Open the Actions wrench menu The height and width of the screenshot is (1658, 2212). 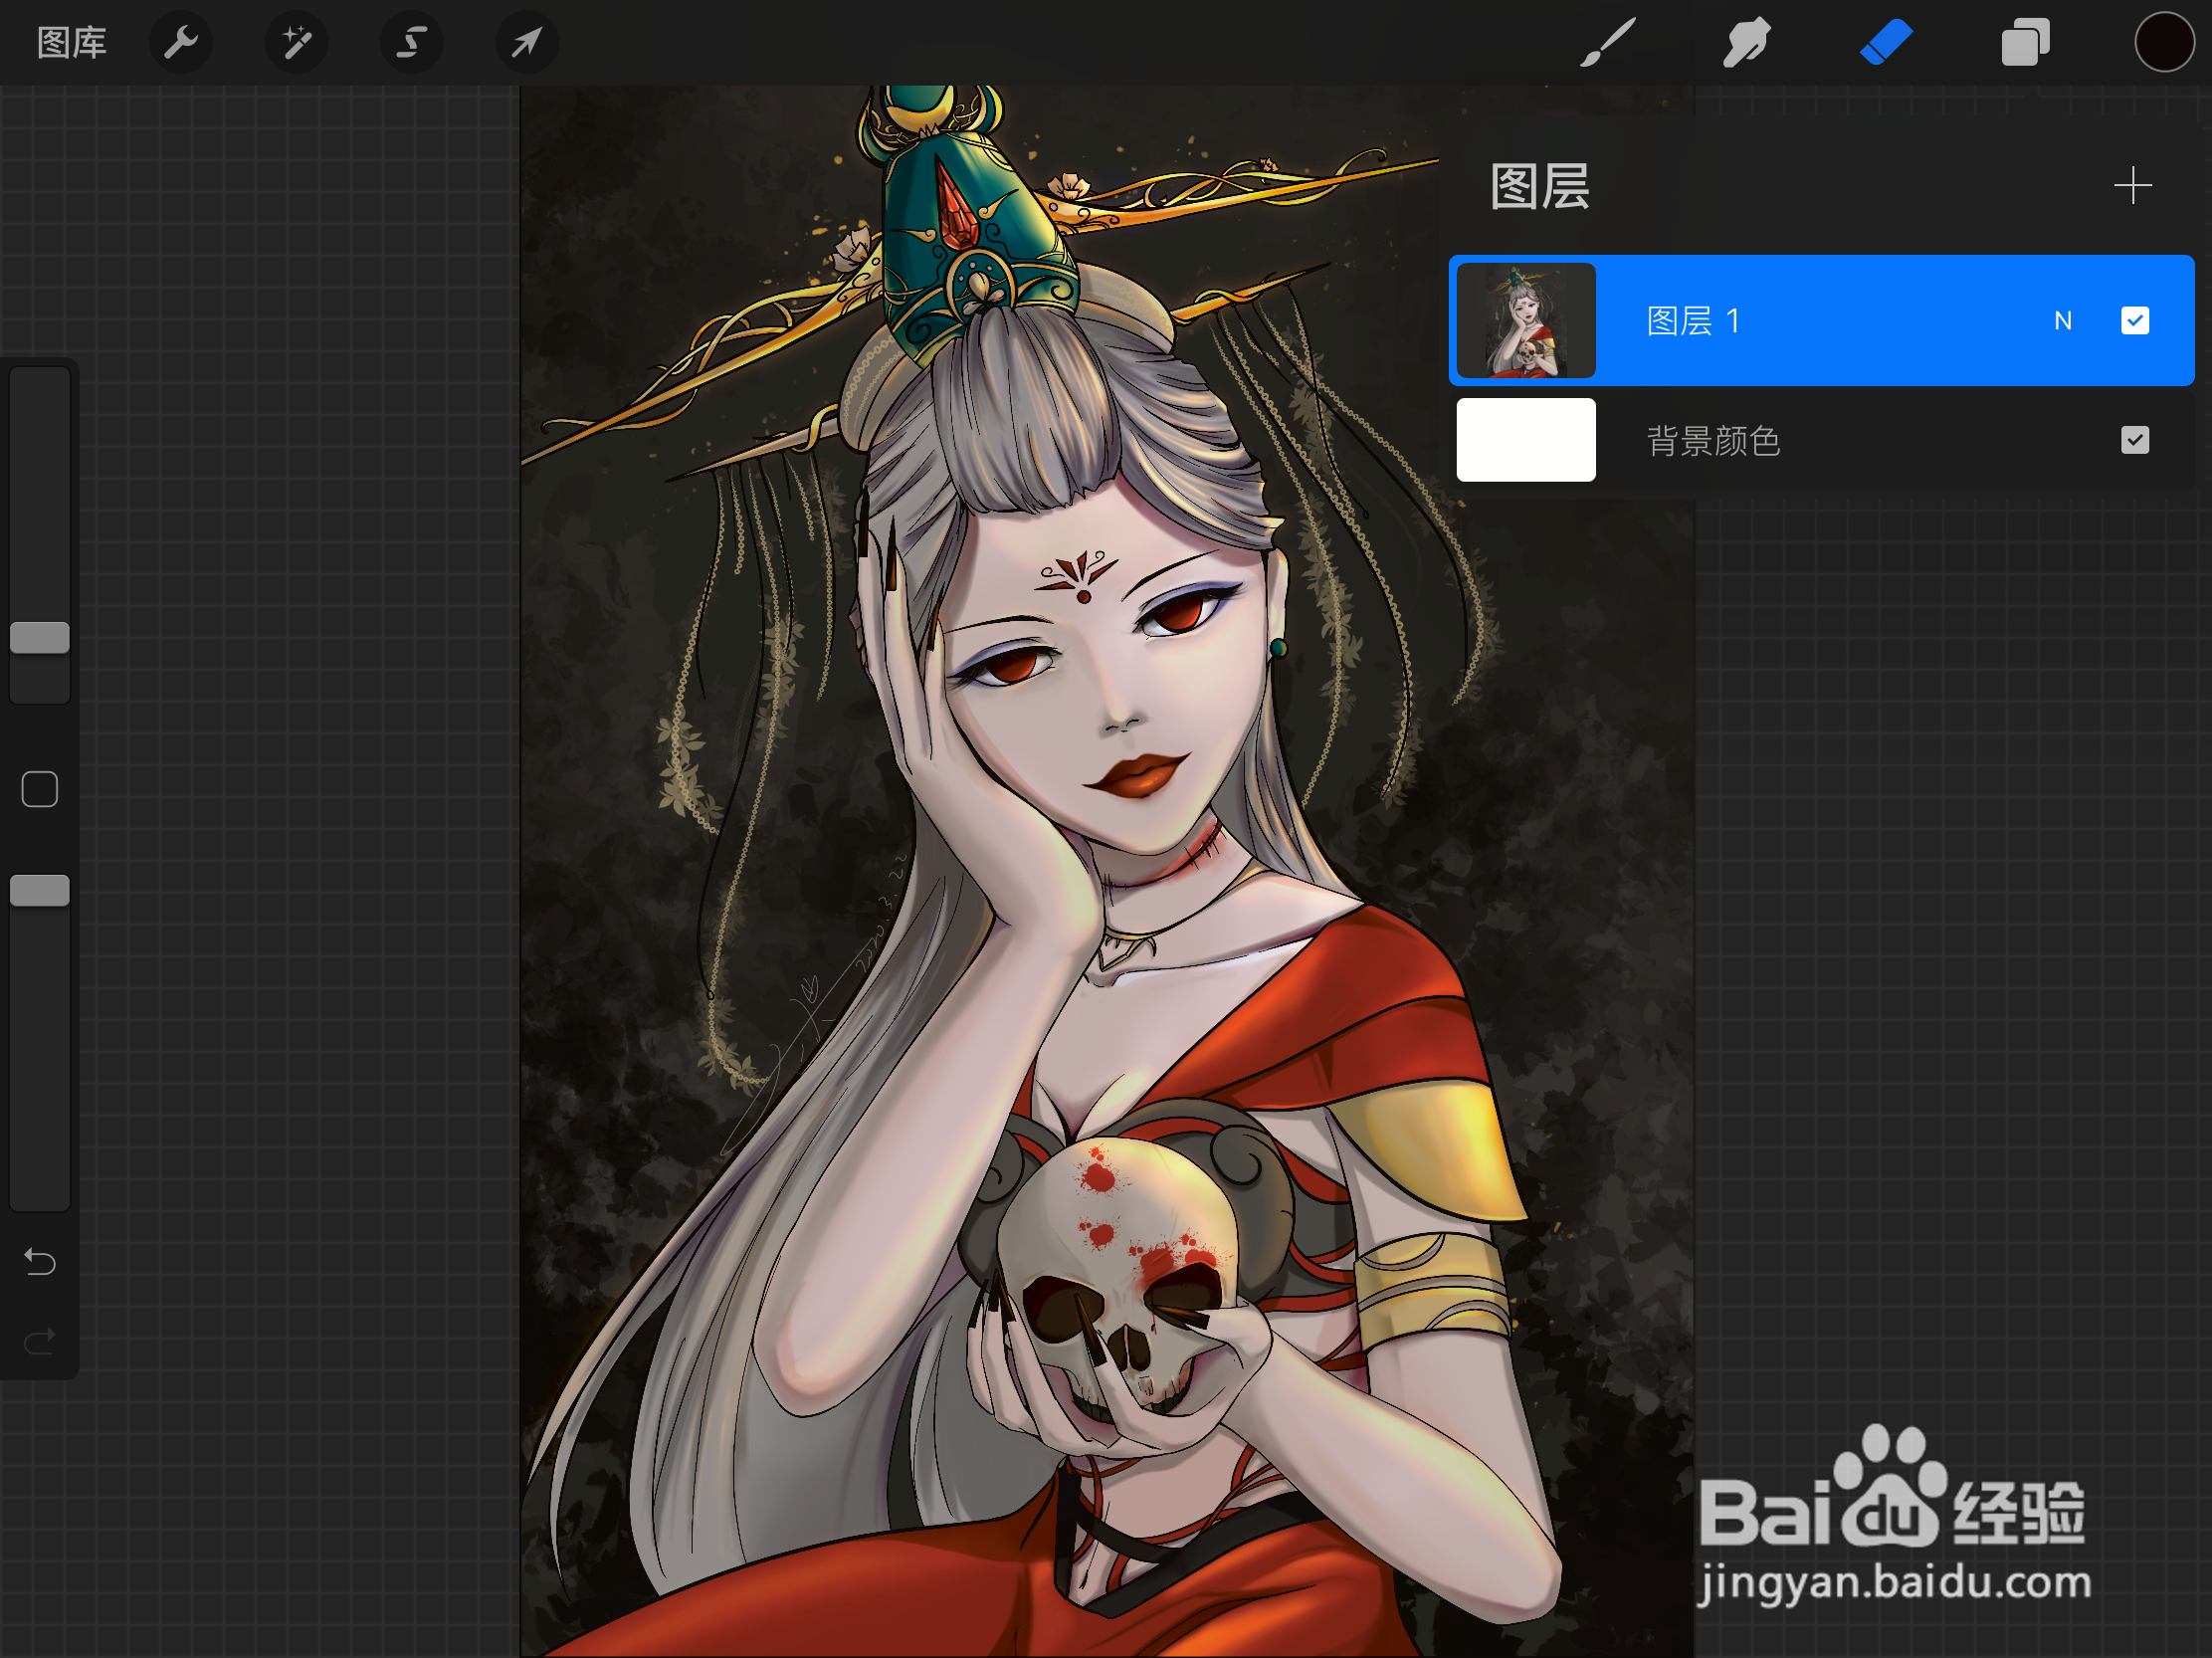(x=181, y=43)
